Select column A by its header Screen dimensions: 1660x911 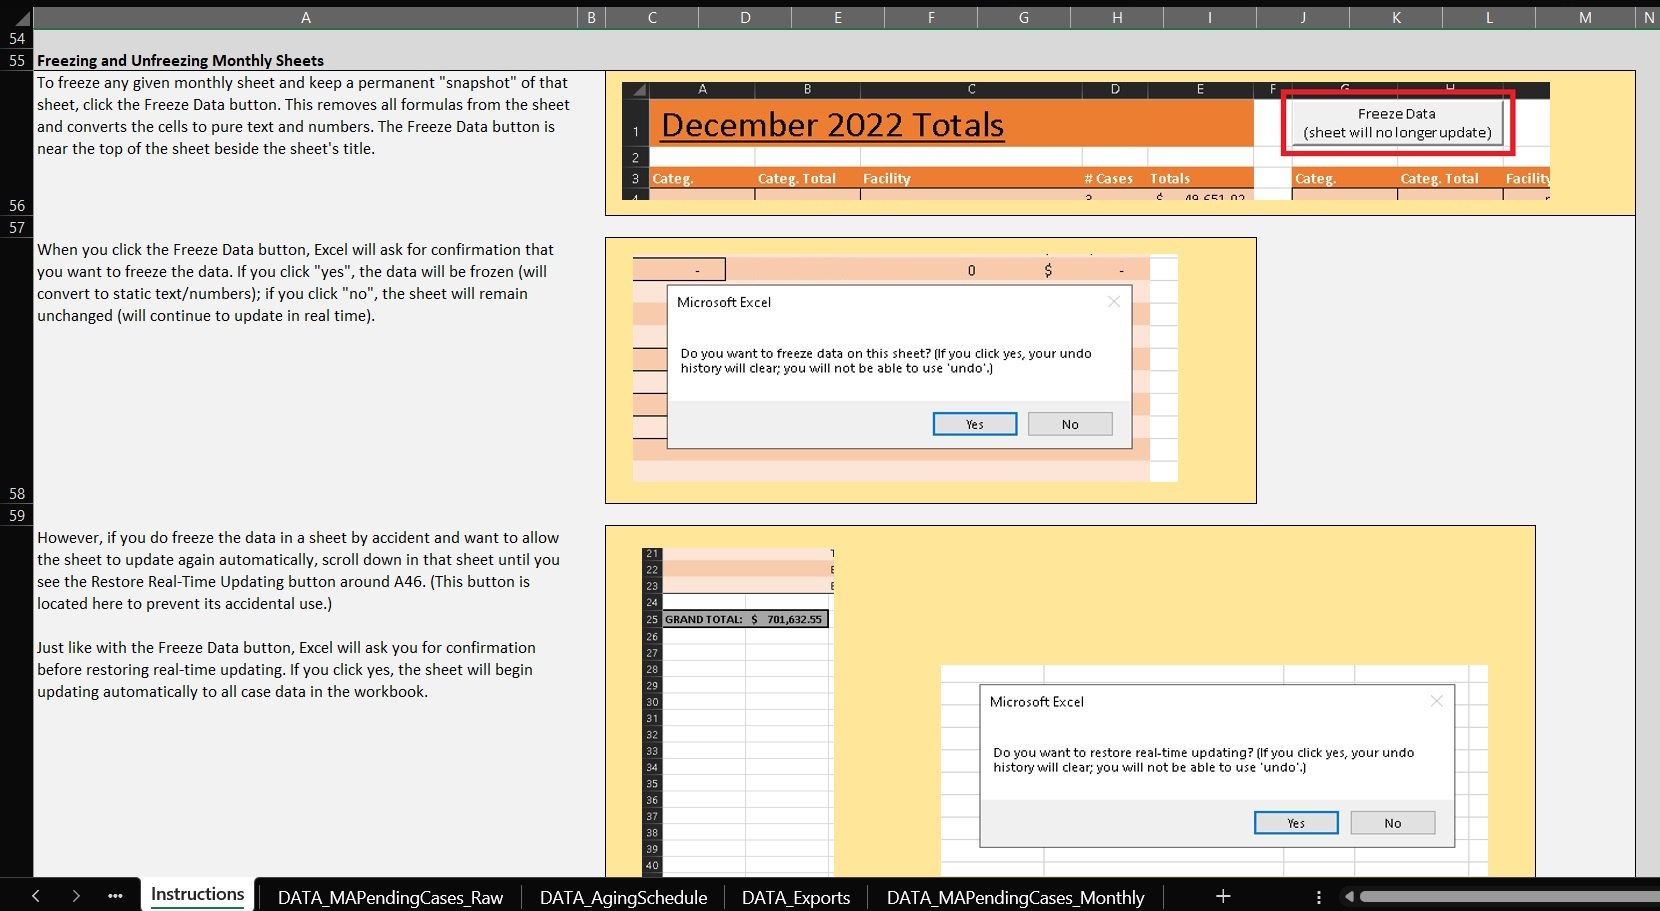tap(306, 17)
